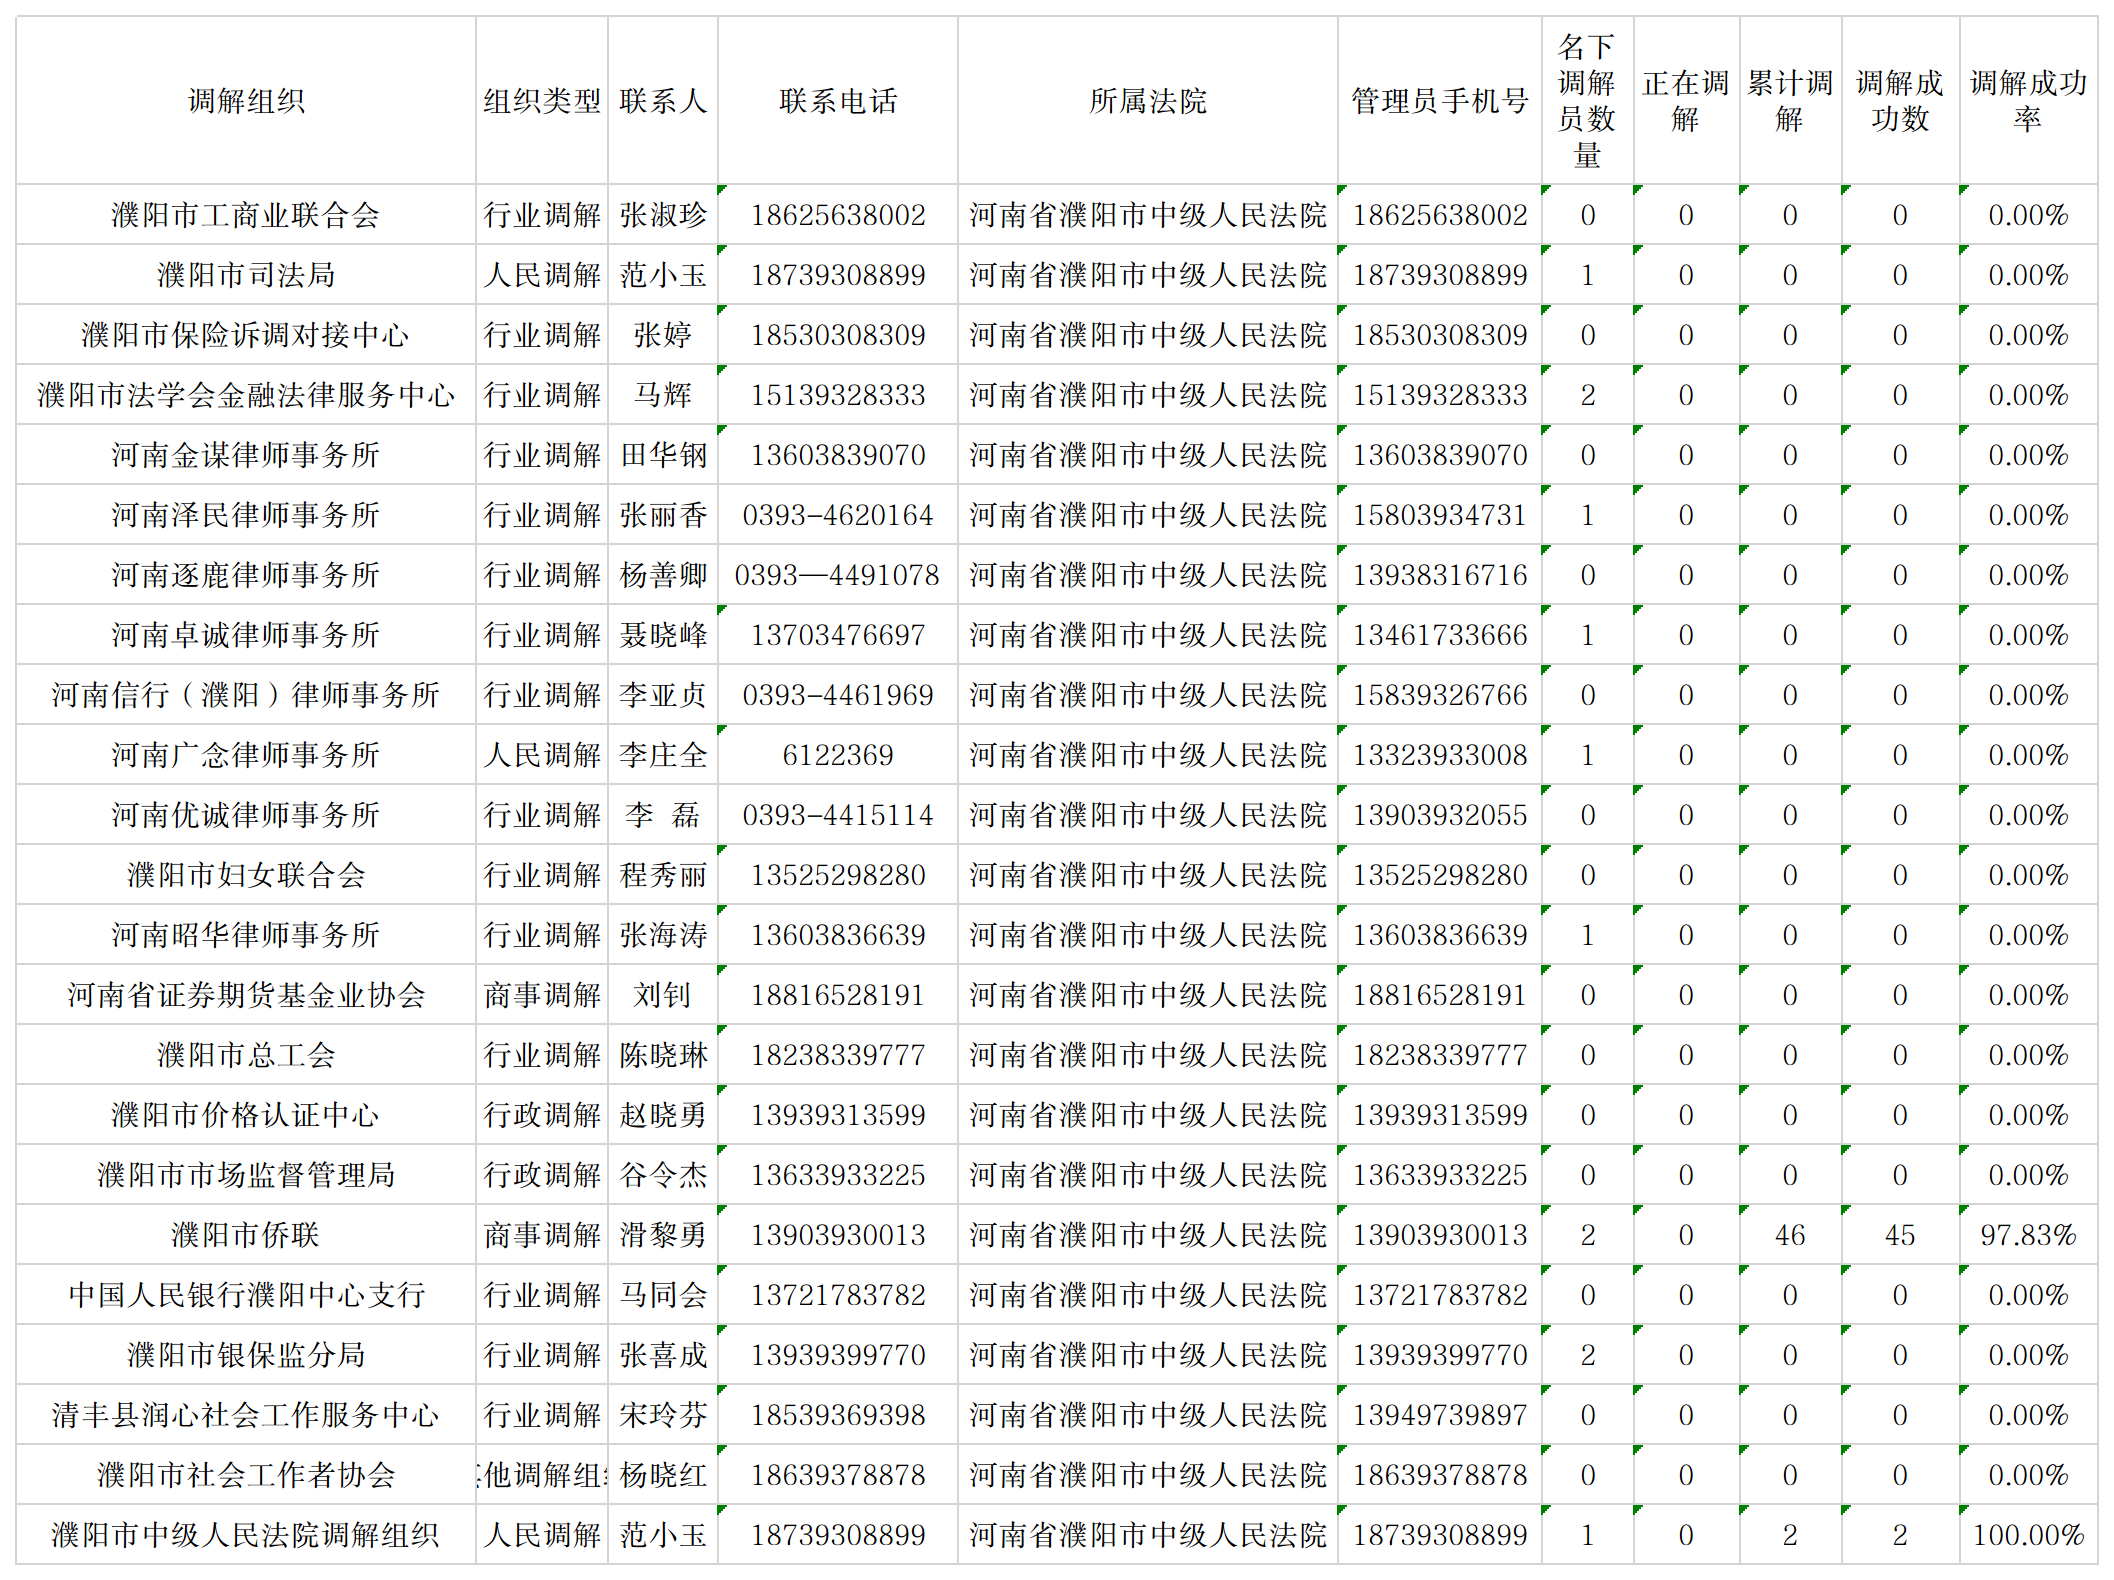Image resolution: width=2114 pixels, height=1580 pixels.
Task: Click the cell 濮阳市法学会金融法律服务中心
Action: pyautogui.click(x=246, y=395)
